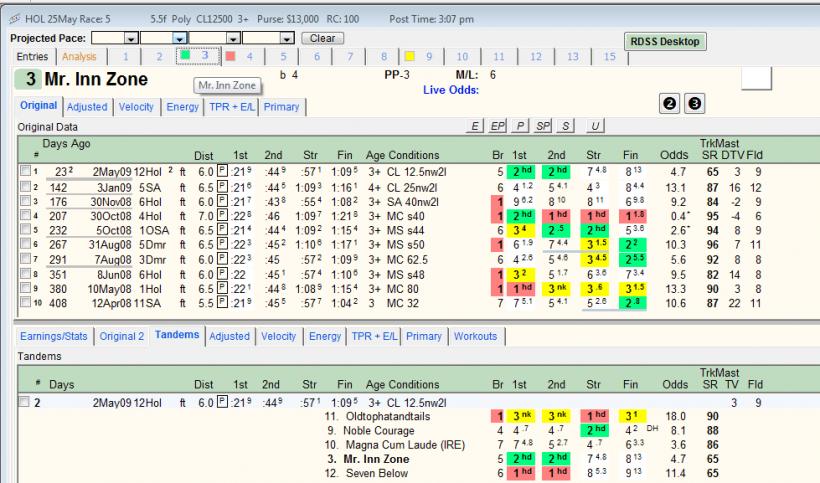
Task: Check the box for Tandems race 2
Action: (x=24, y=401)
